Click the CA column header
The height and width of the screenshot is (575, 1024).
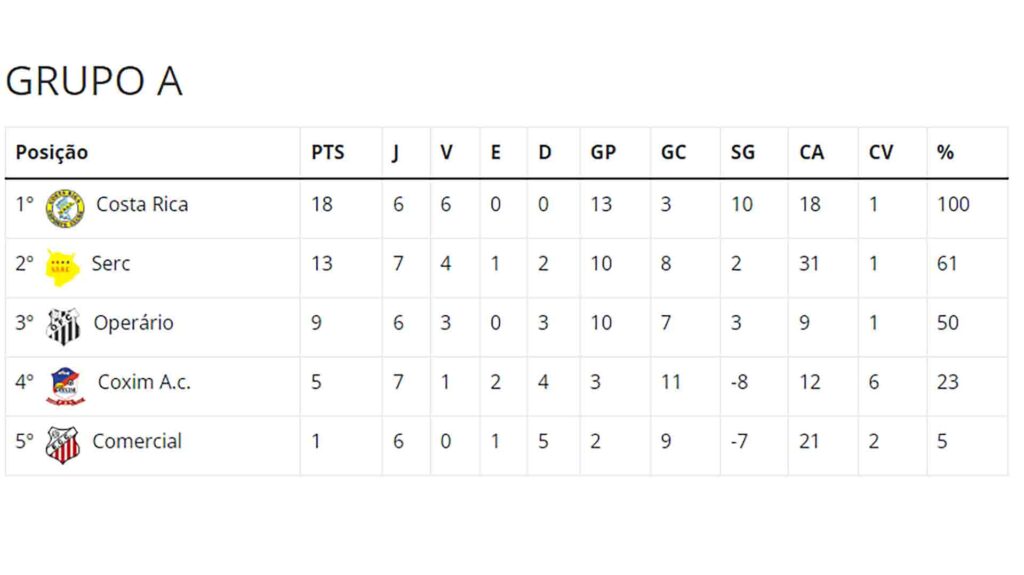pyautogui.click(x=812, y=153)
